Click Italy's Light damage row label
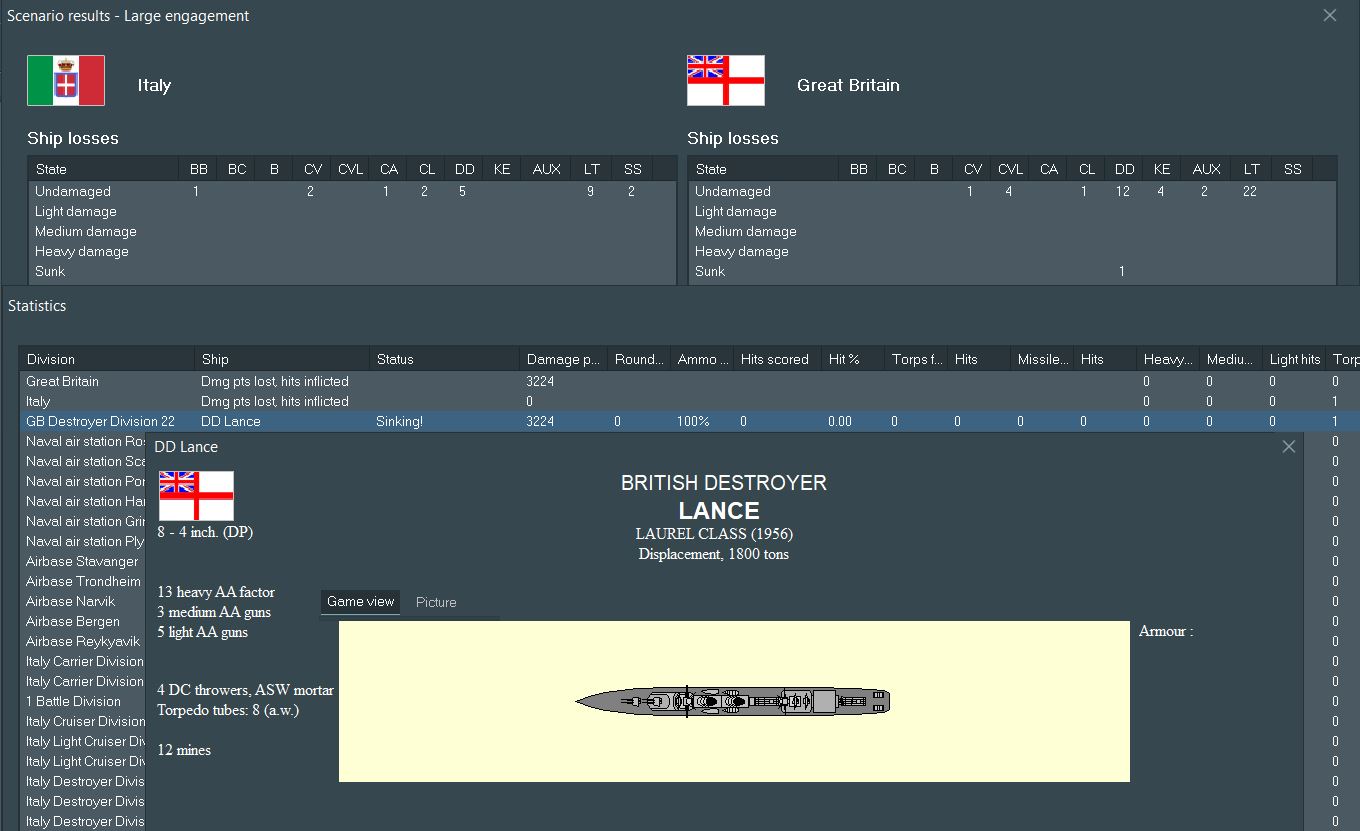 [x=76, y=211]
